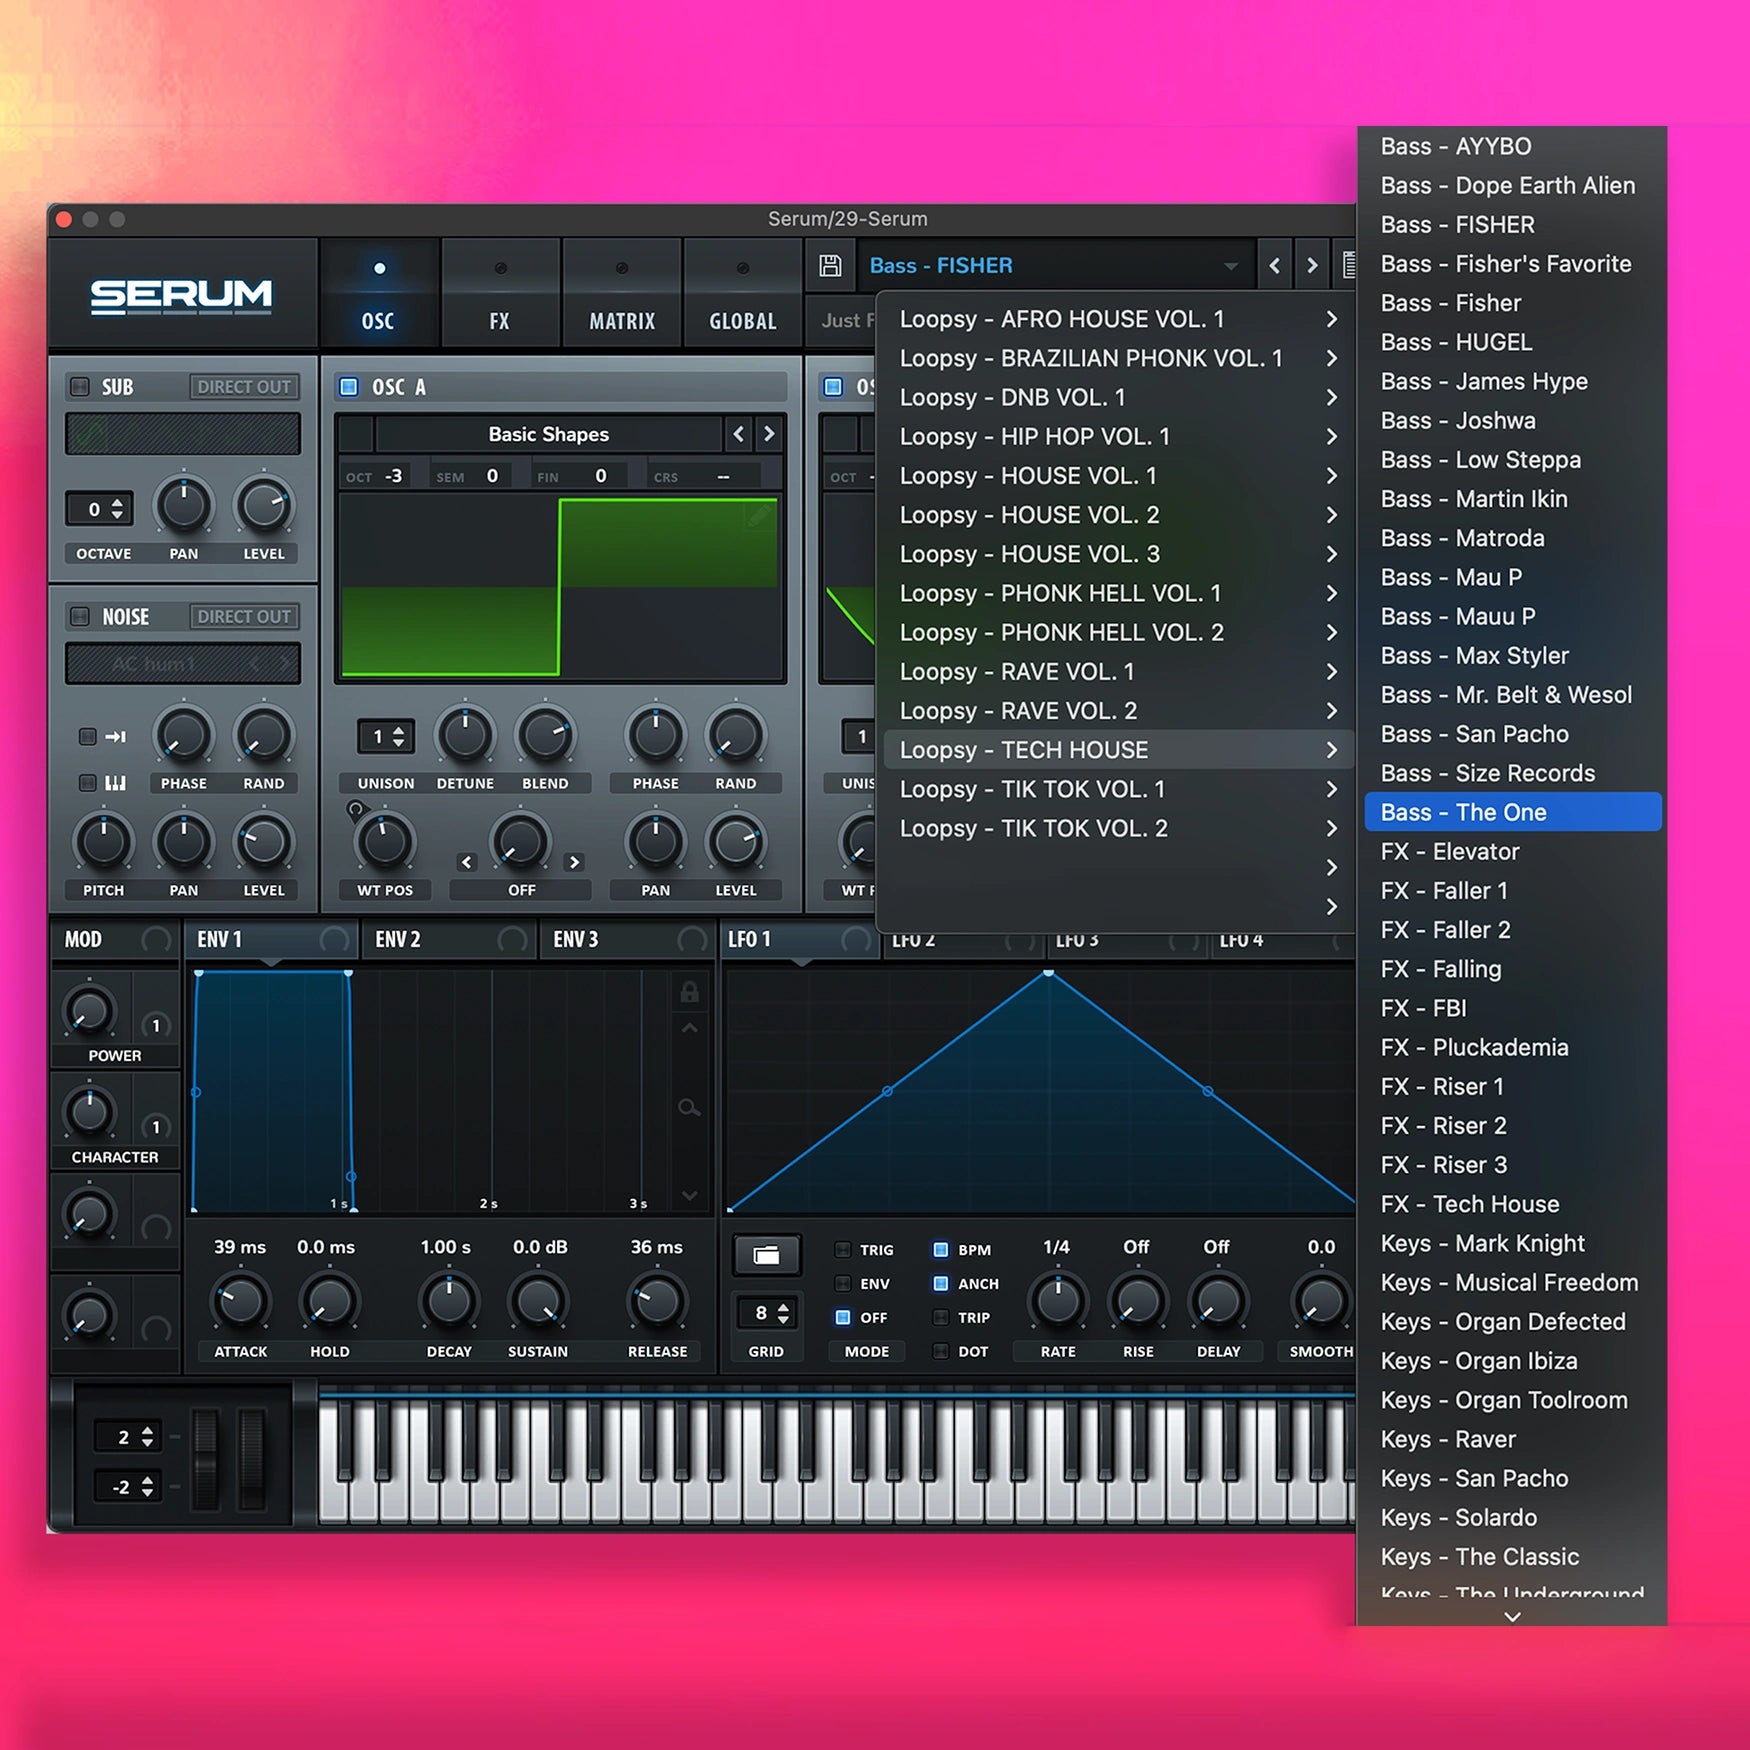Enable the NOISE oscillator
Screen dimensions: 1750x1750
click(80, 616)
